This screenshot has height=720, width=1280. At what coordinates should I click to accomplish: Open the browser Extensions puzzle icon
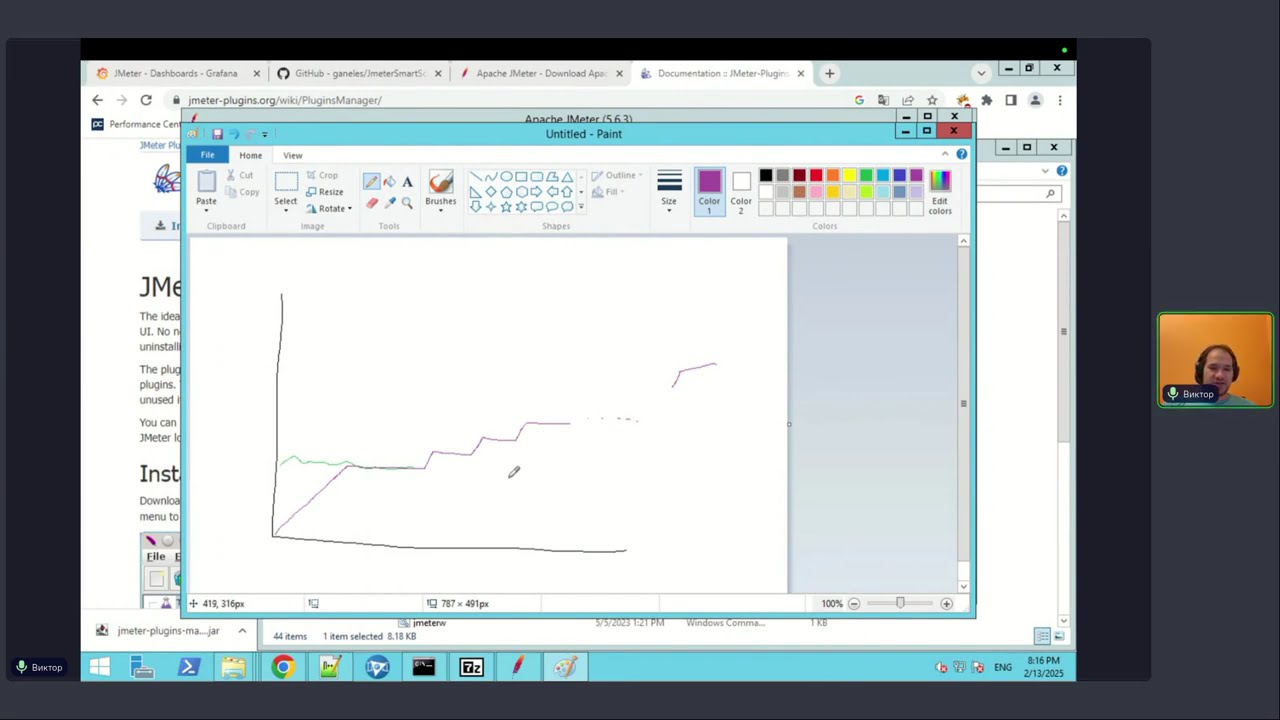[986, 100]
